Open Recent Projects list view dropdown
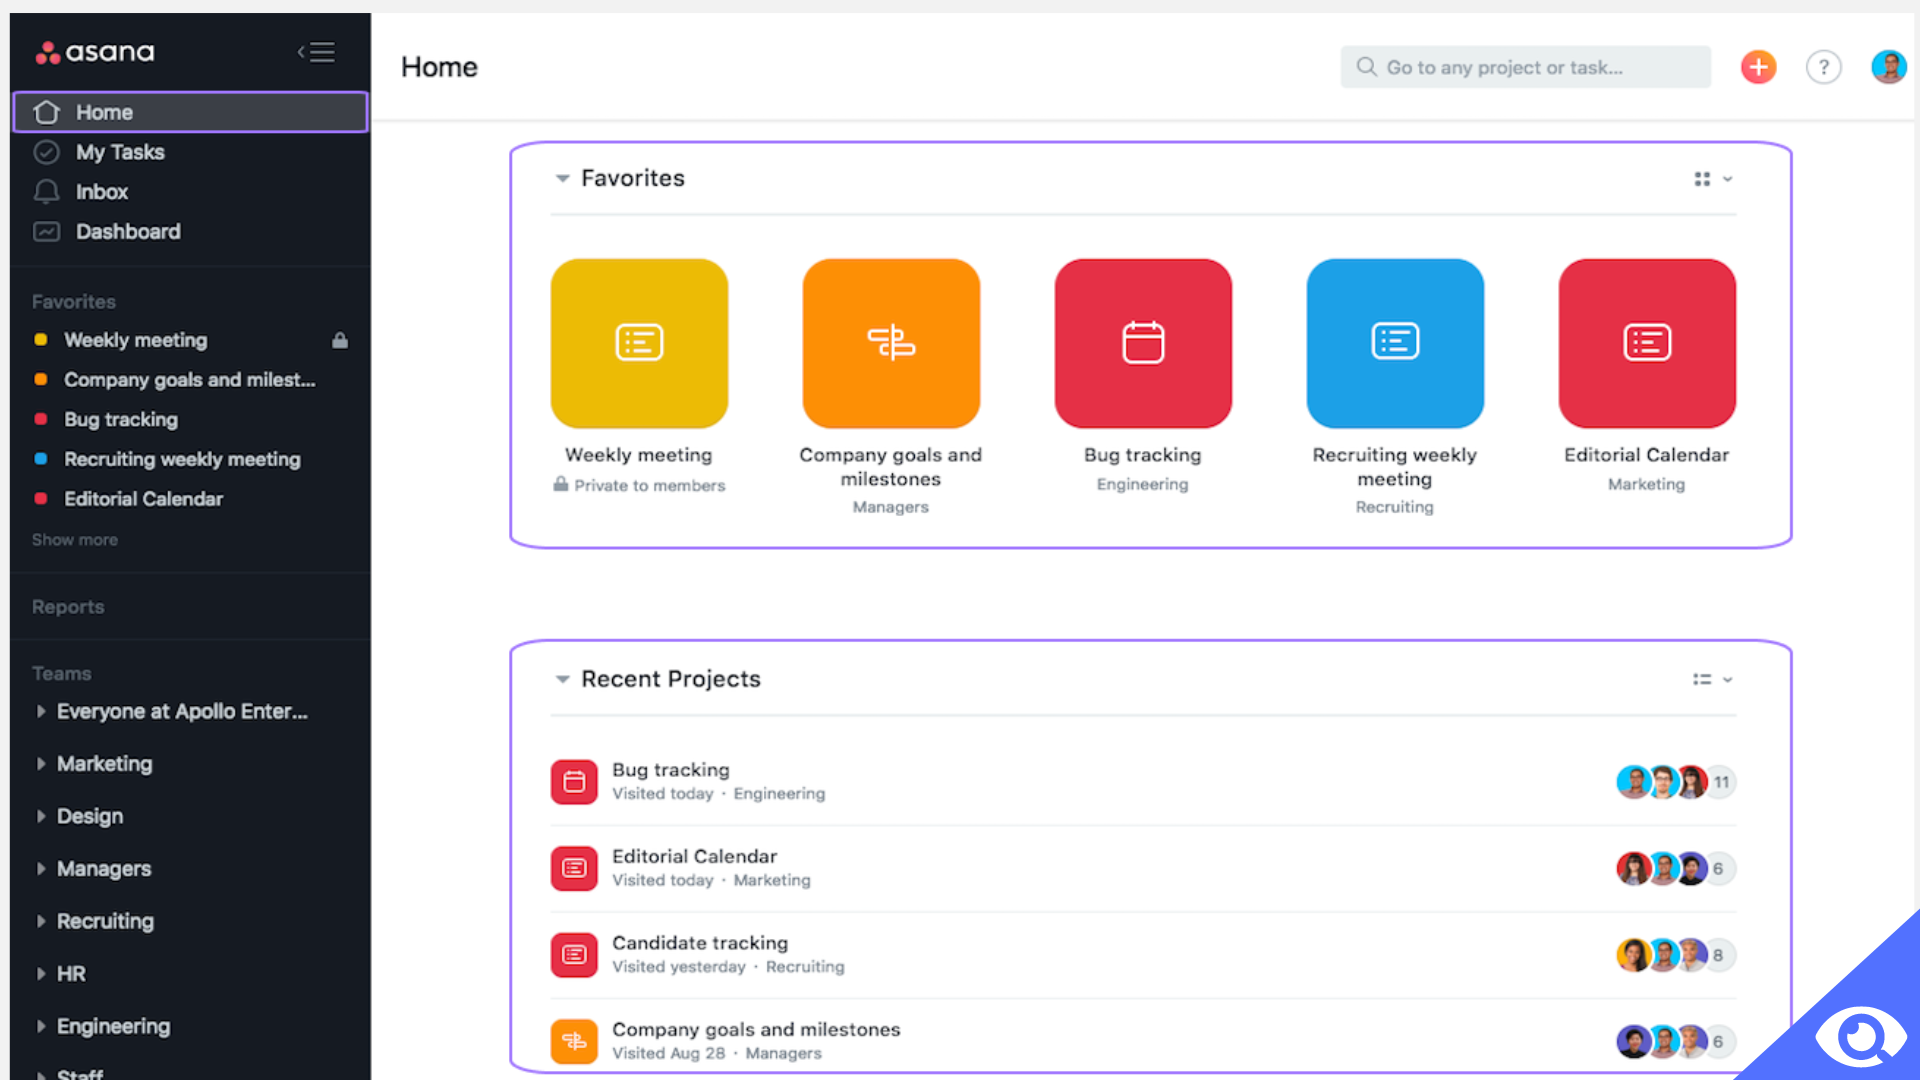The height and width of the screenshot is (1080, 1920). (1713, 680)
